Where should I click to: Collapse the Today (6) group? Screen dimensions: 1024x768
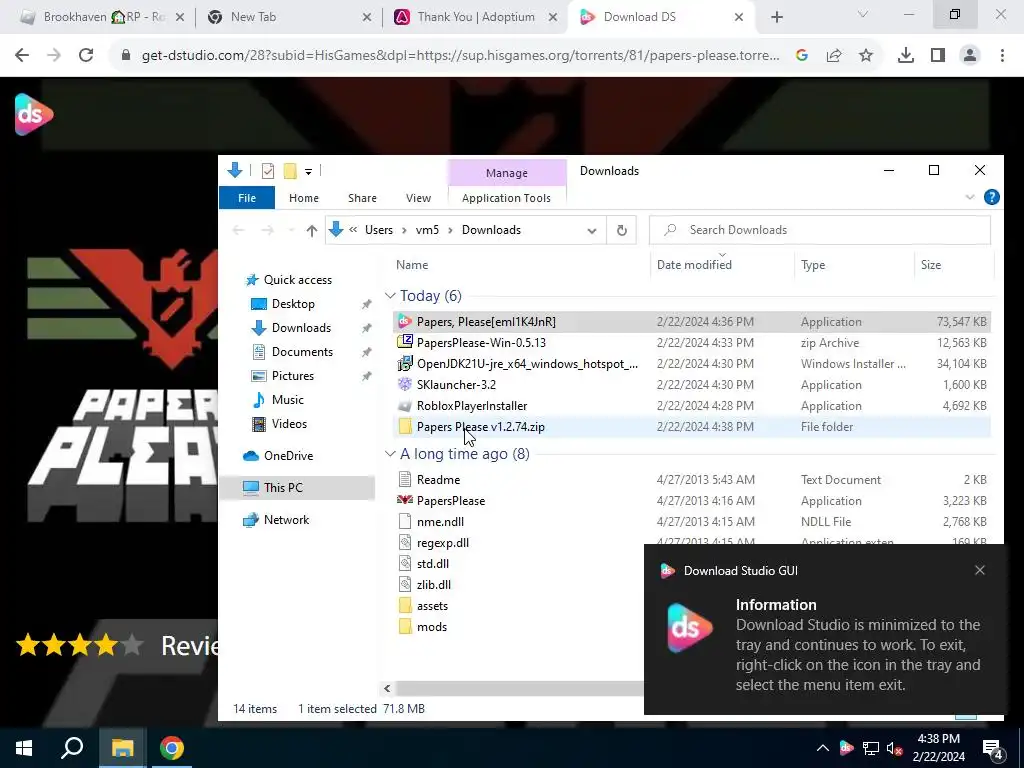click(x=390, y=296)
